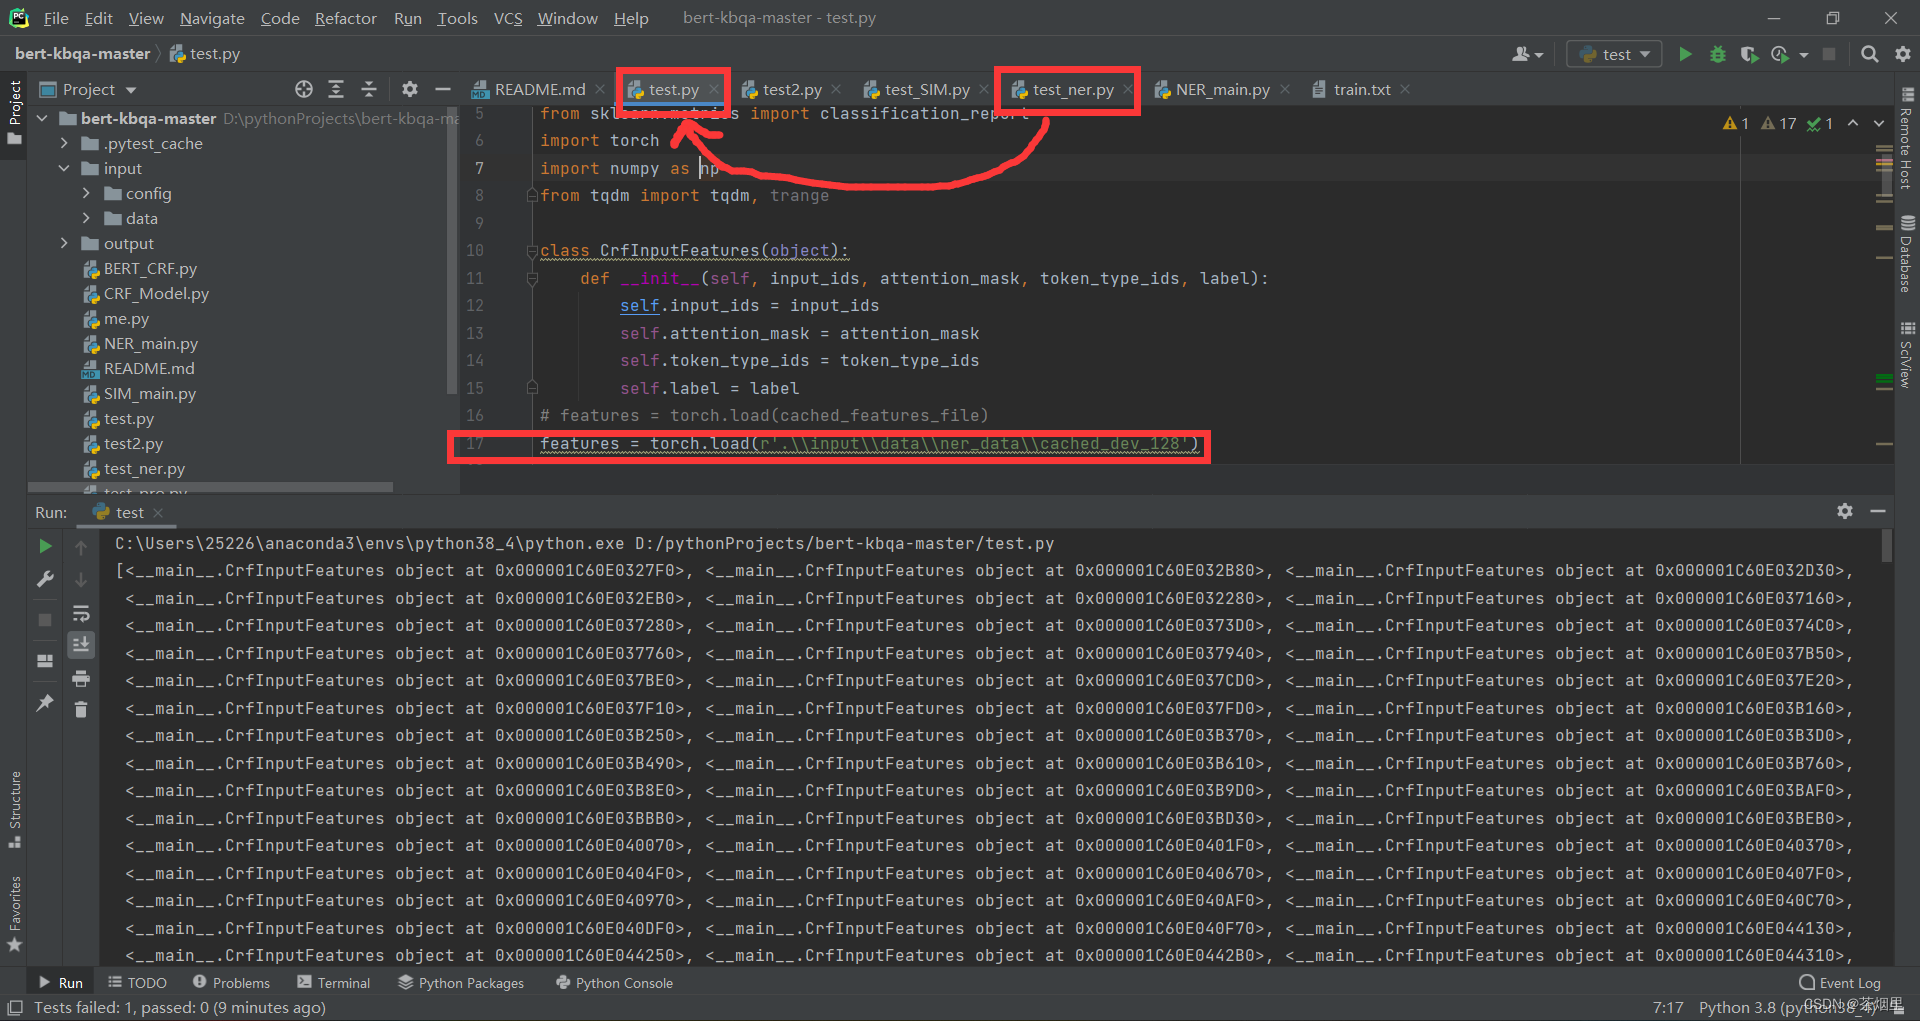Rerun test in Run panel
This screenshot has width=1920, height=1021.
pyautogui.click(x=45, y=546)
